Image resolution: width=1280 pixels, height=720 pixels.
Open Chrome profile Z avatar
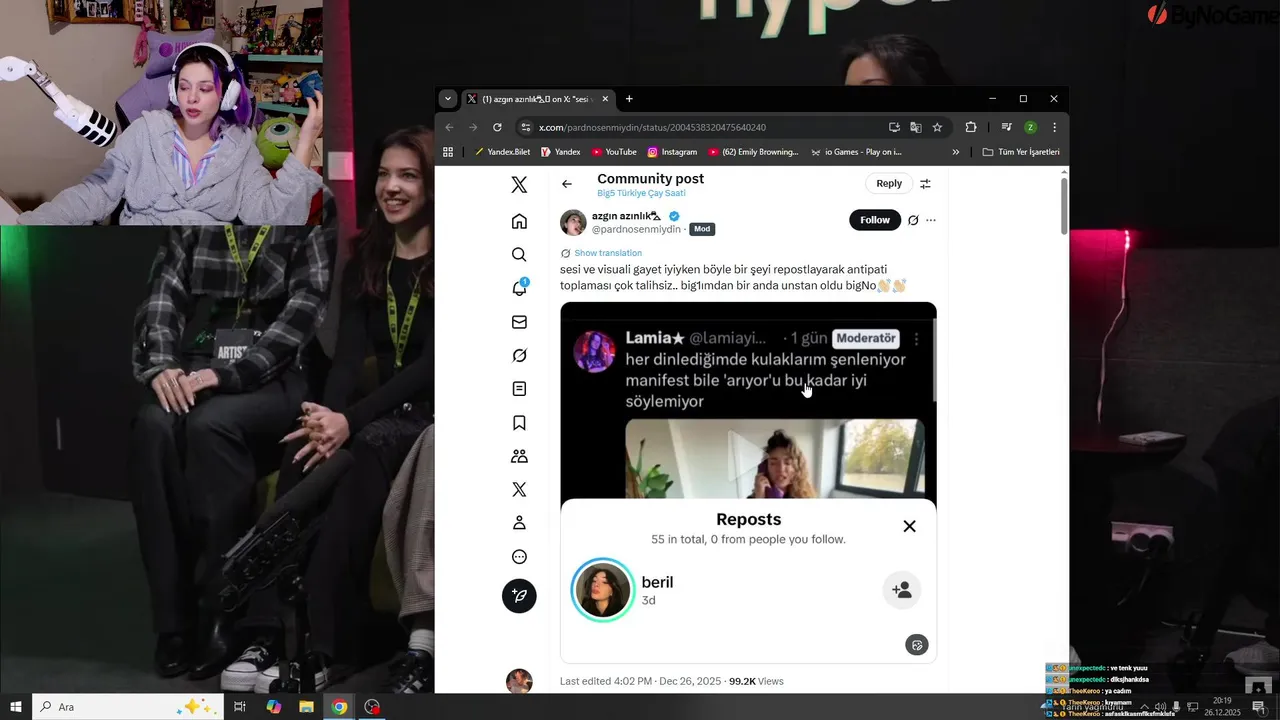click(1030, 127)
